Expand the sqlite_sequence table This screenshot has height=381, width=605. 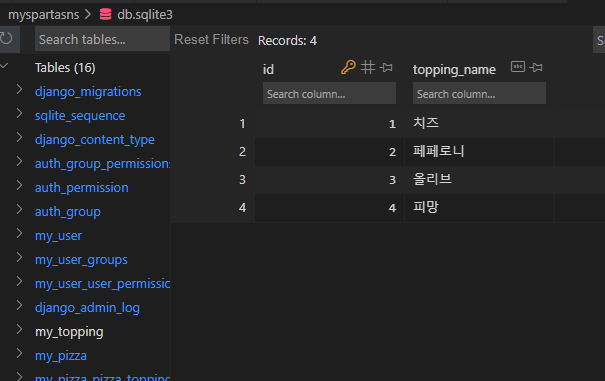click(19, 114)
